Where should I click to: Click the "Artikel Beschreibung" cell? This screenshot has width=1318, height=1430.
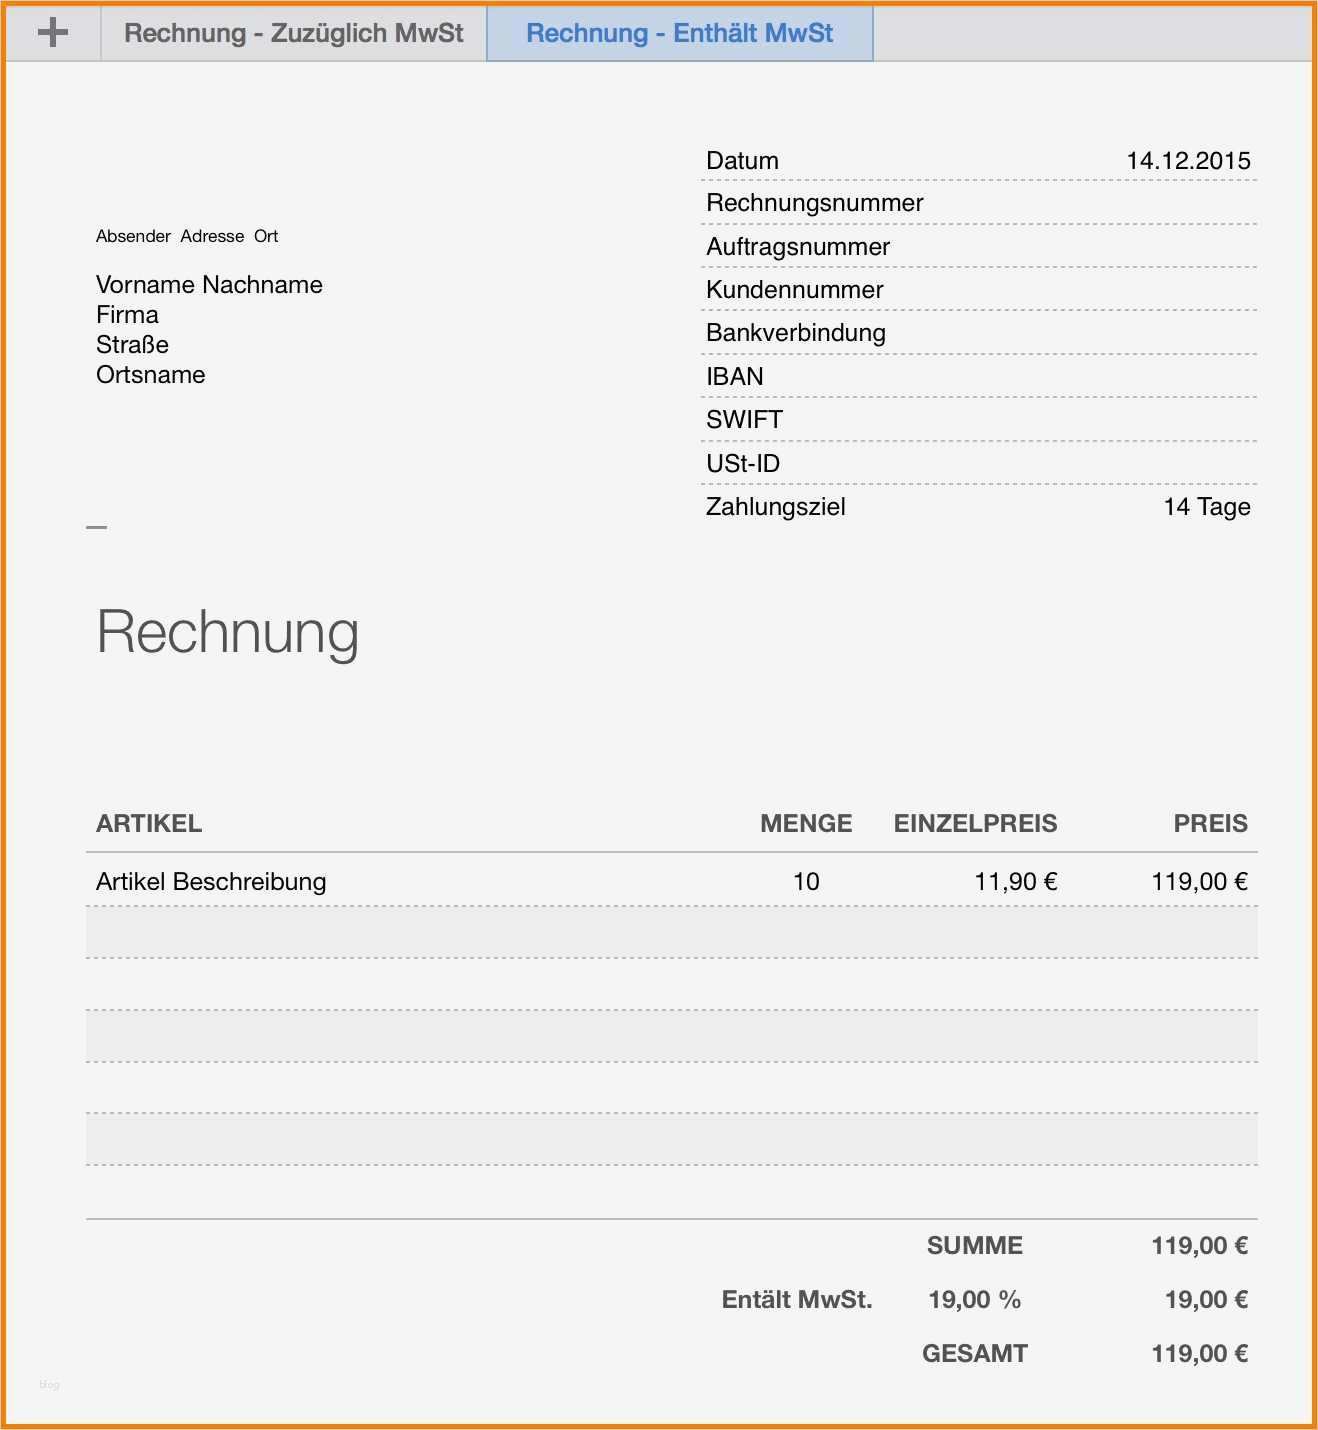[x=210, y=881]
